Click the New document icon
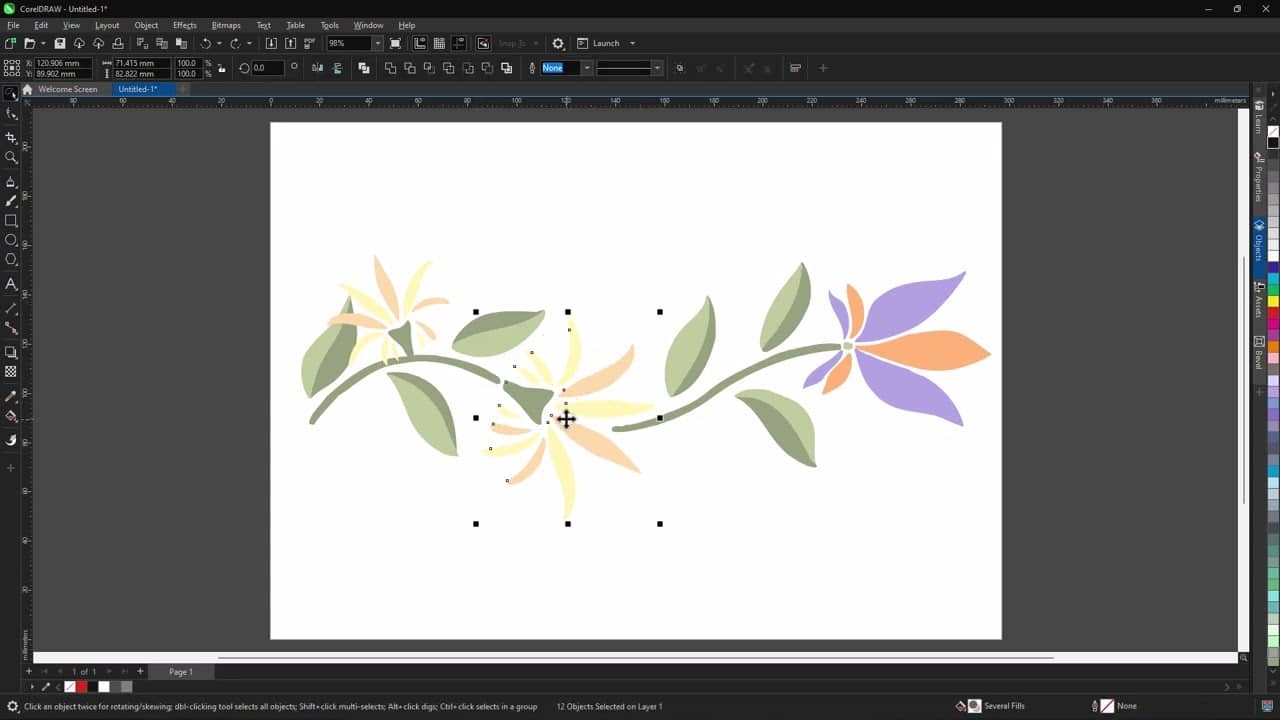Image resolution: width=1280 pixels, height=720 pixels. [x=10, y=43]
